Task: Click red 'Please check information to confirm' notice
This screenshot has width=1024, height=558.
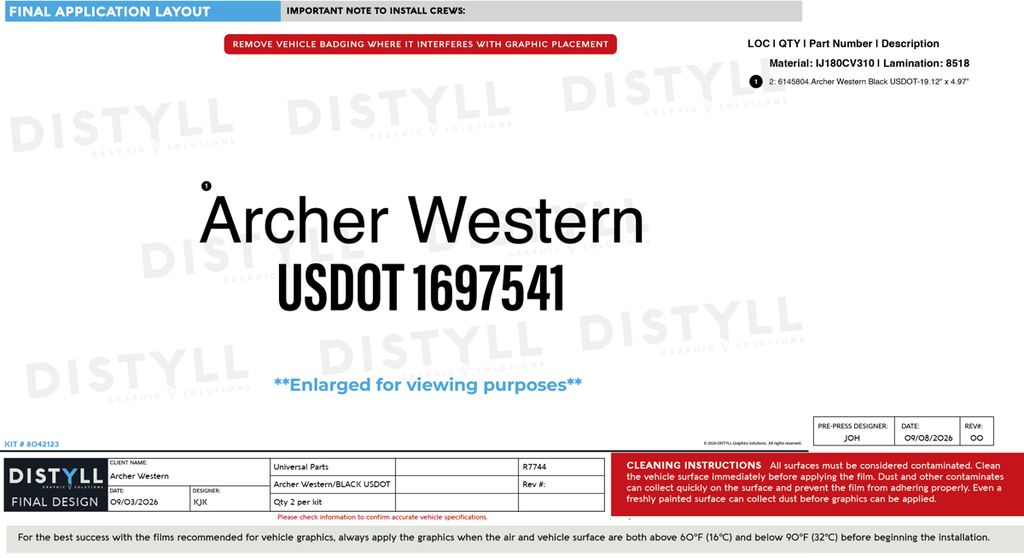Action: point(382,517)
